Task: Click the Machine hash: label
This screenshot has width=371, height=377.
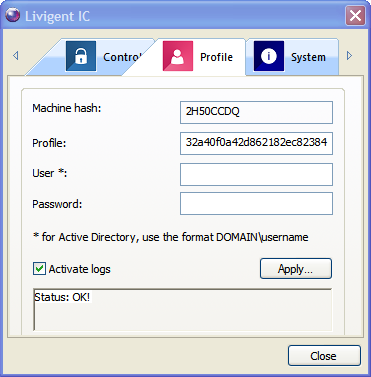Action: 67,108
